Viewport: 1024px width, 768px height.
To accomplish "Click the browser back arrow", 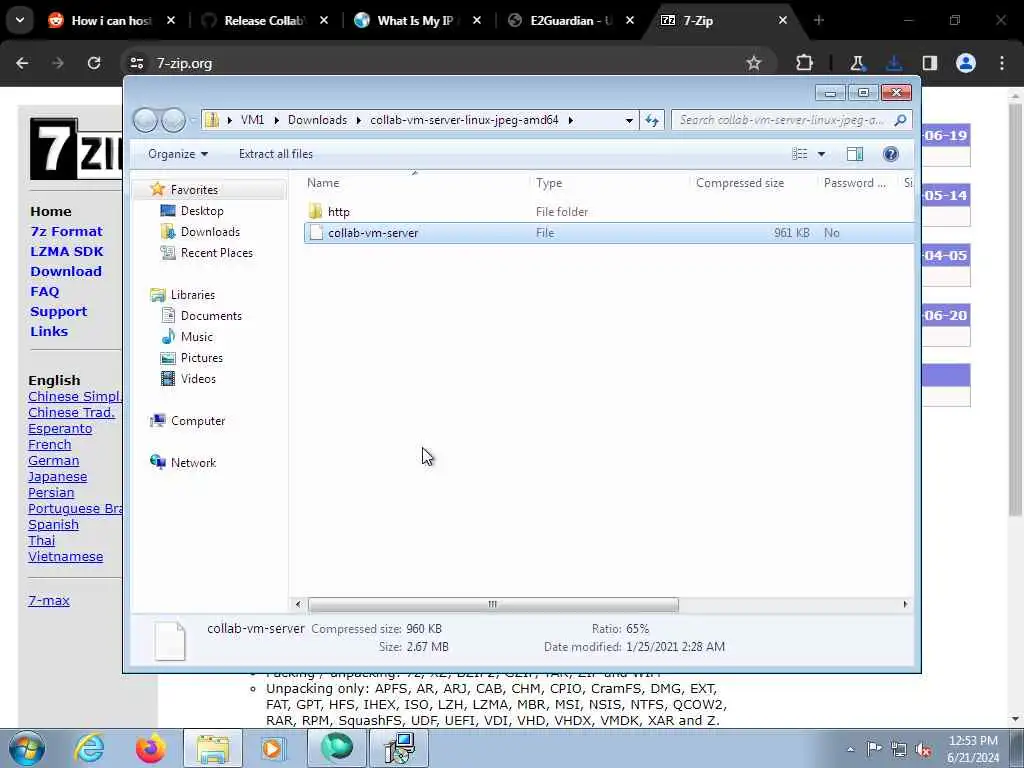I will (x=22, y=63).
